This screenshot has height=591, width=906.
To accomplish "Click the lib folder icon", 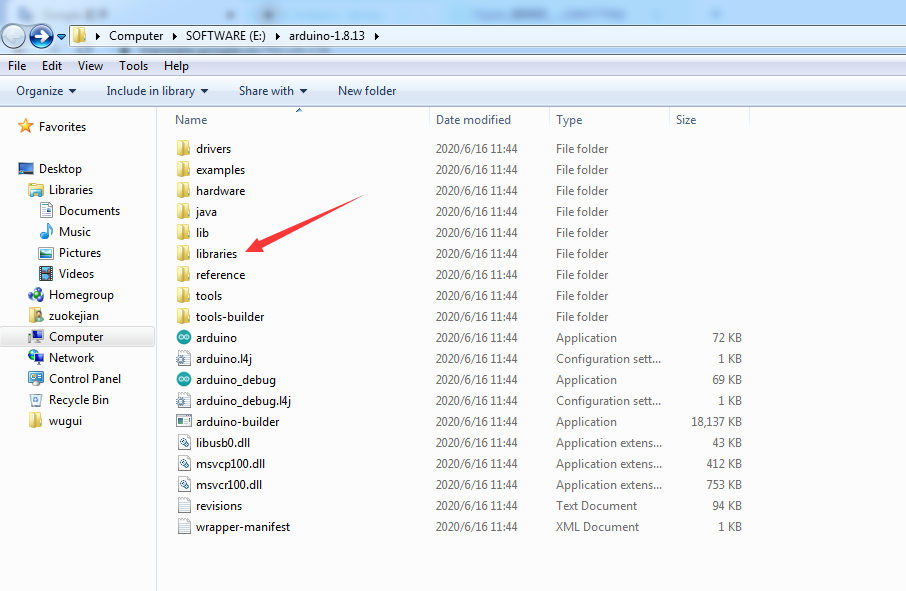I will [183, 232].
